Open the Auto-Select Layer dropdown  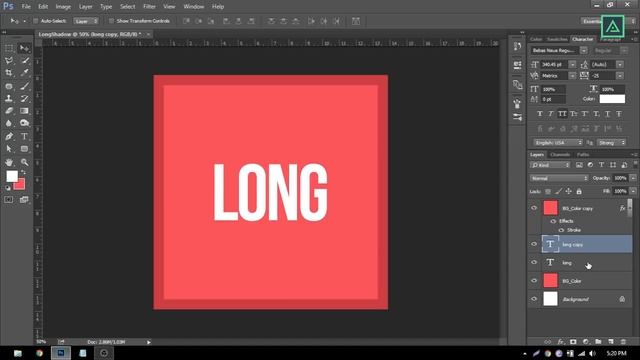(86, 21)
